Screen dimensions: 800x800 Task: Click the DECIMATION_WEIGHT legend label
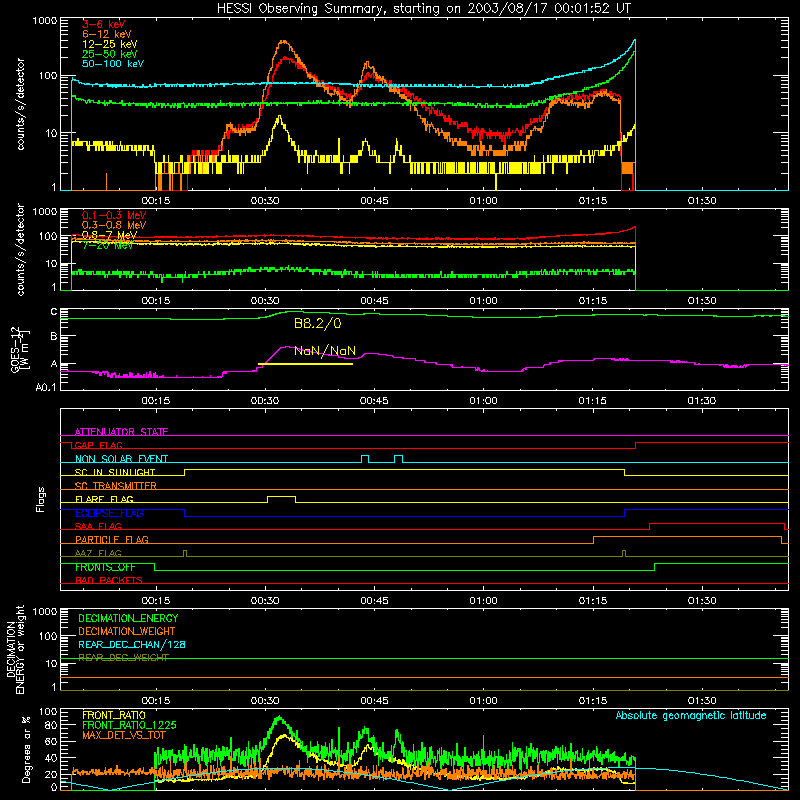coord(127,631)
